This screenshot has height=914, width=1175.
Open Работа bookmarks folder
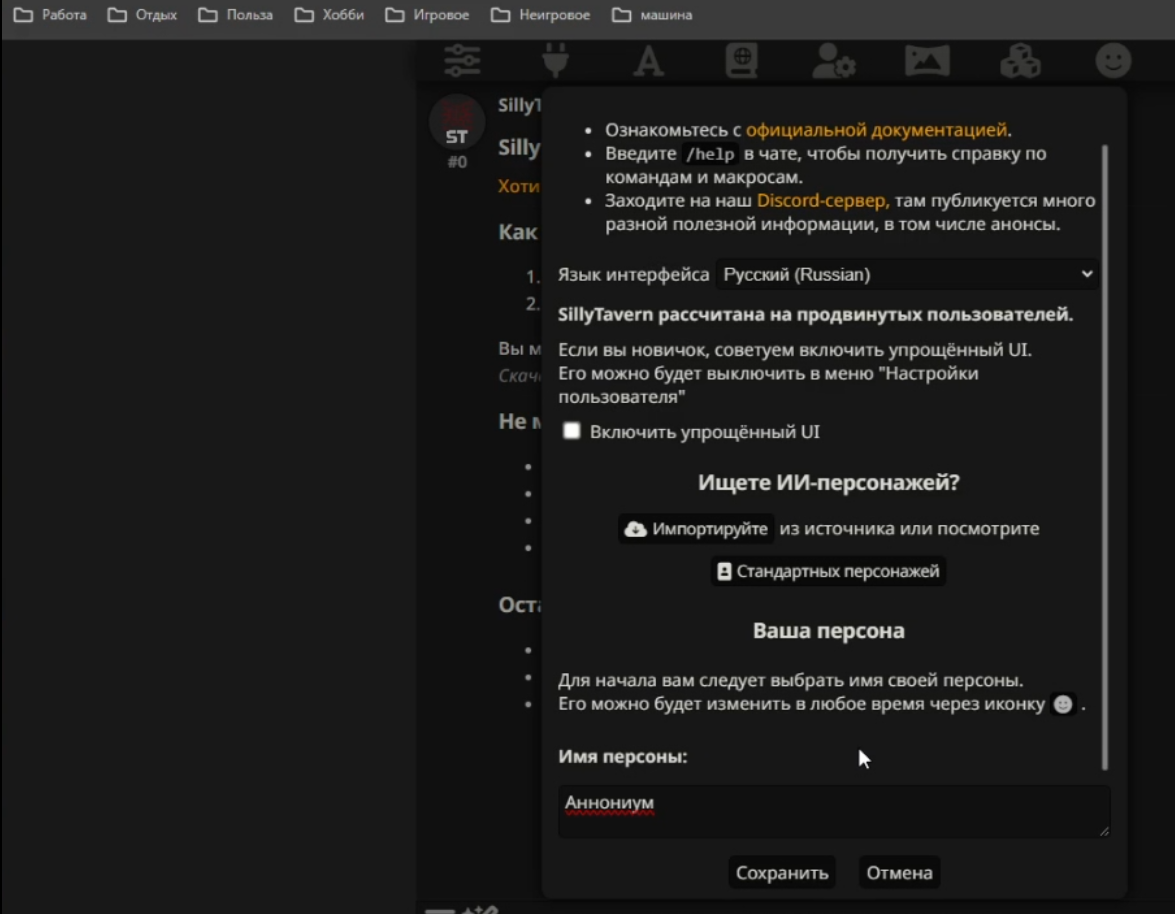(x=50, y=15)
